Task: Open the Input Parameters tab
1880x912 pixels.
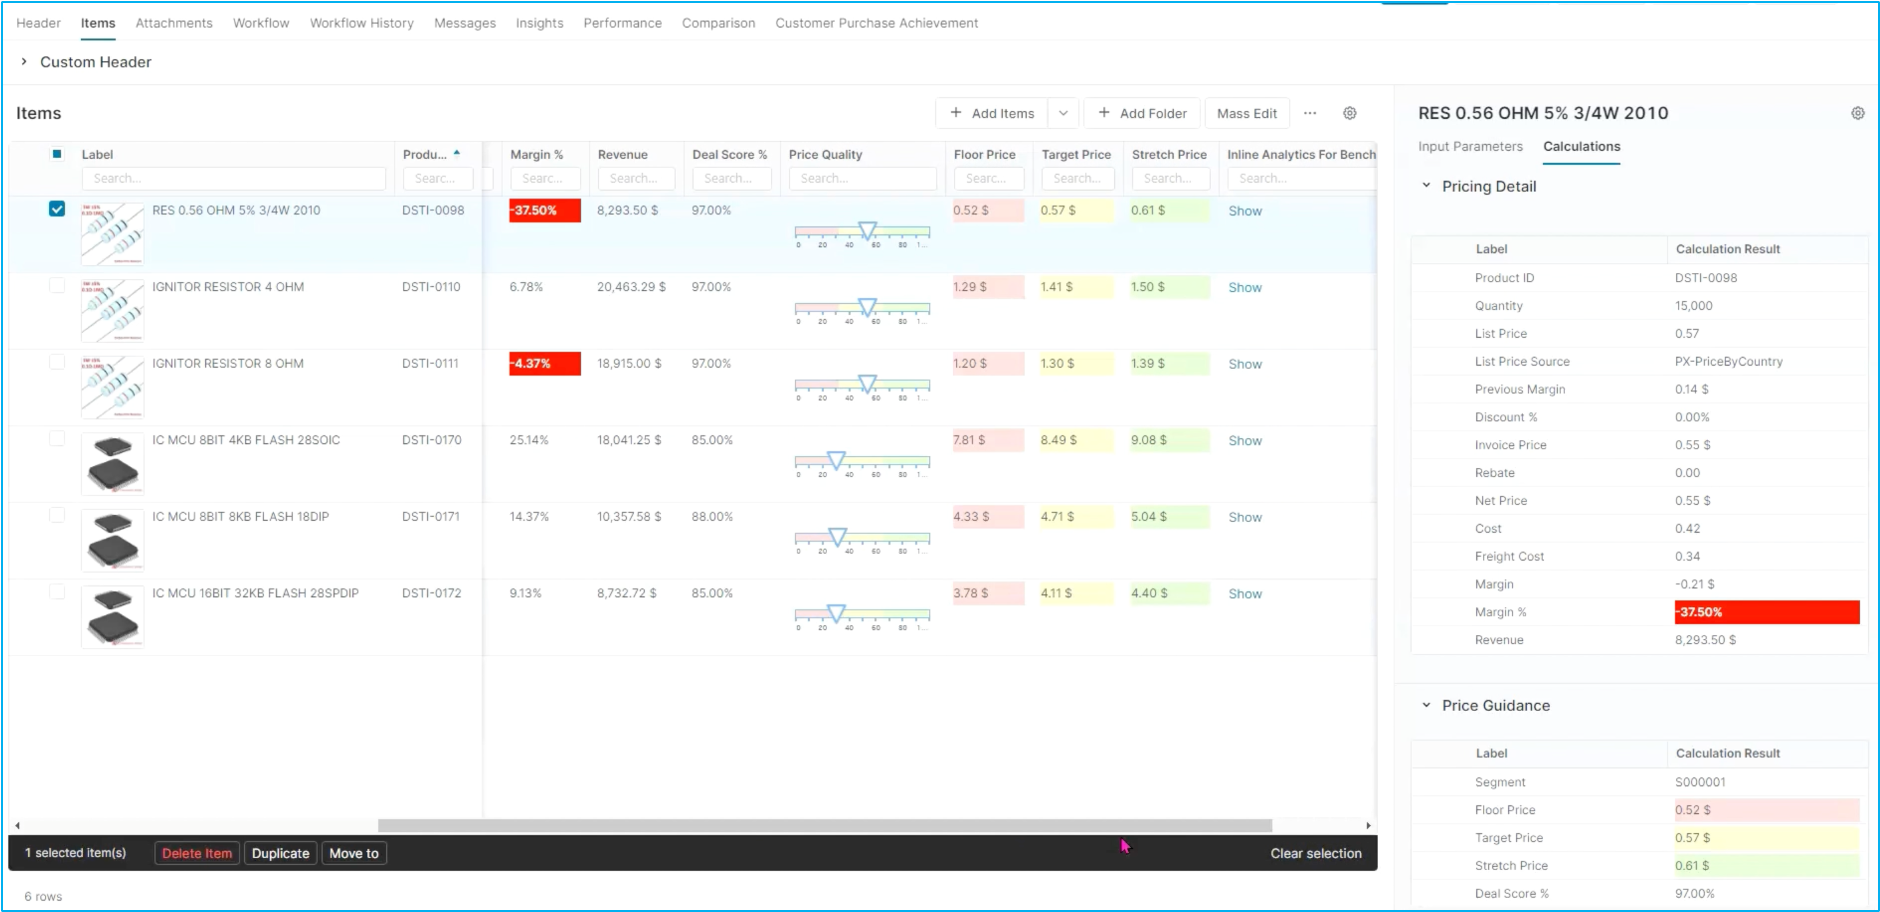Action: coord(1470,147)
